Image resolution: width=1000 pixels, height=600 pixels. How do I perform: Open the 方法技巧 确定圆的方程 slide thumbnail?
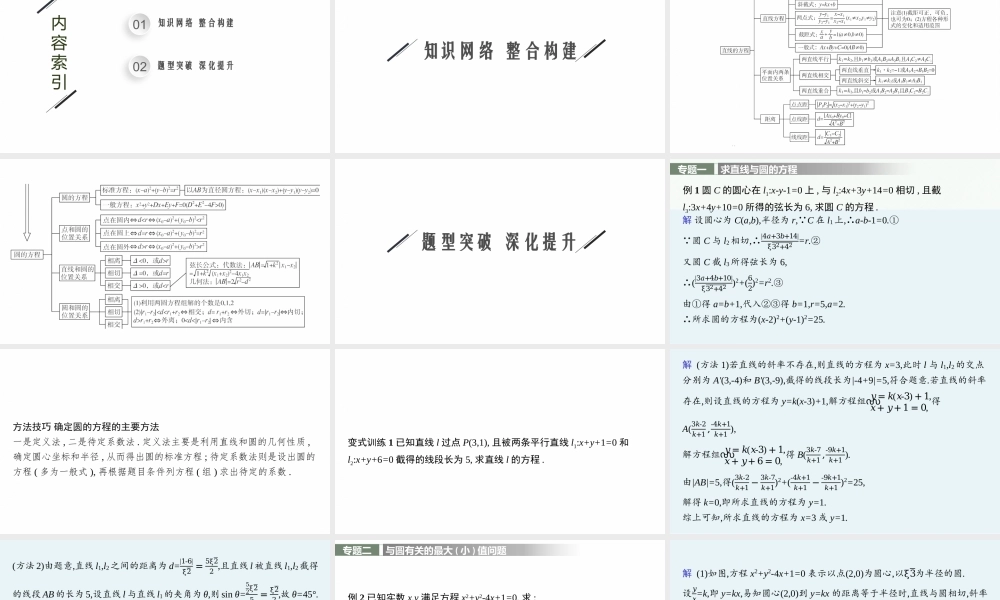coord(165,441)
